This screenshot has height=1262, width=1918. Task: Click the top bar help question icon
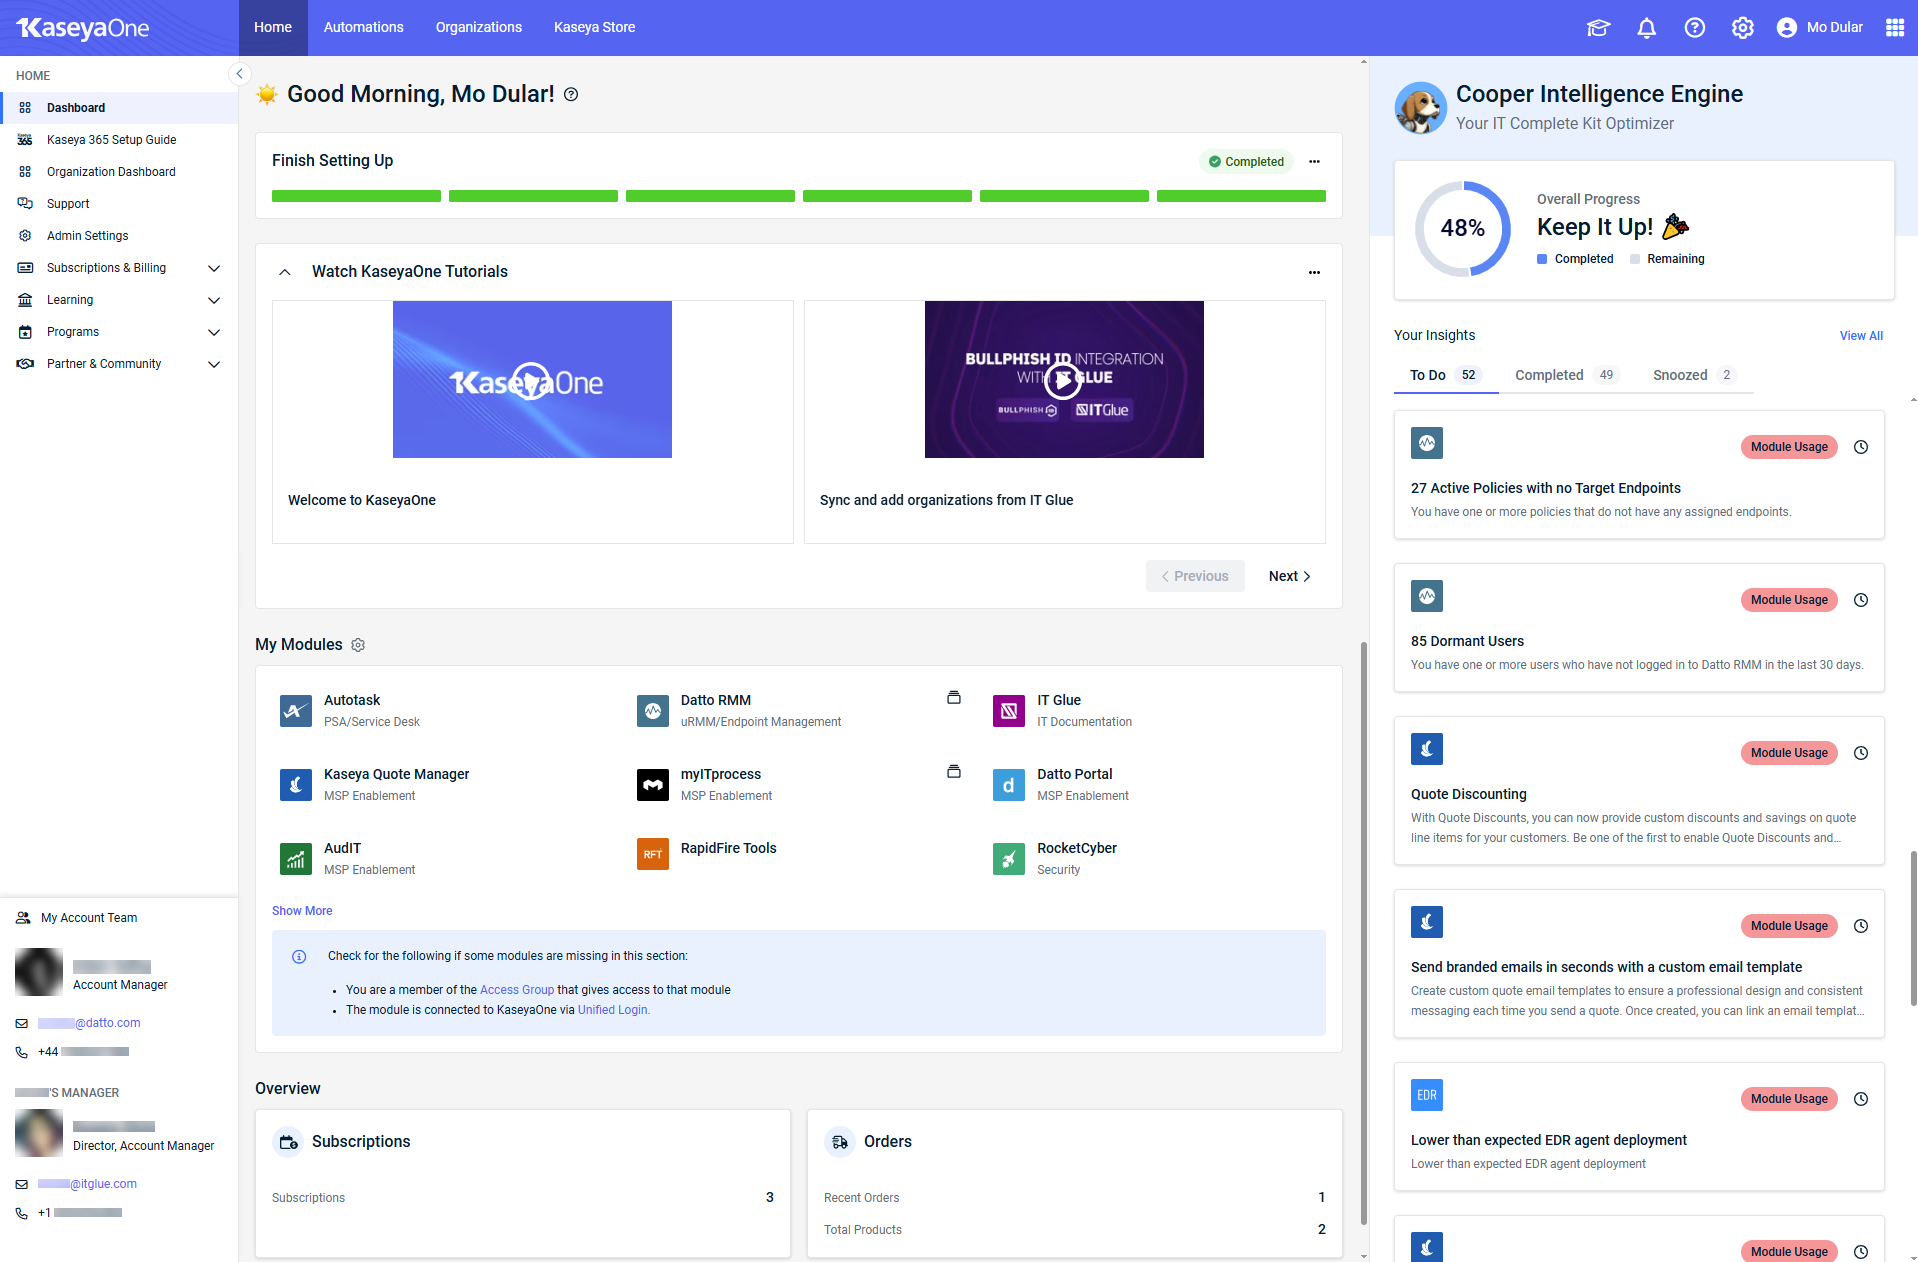tap(1694, 28)
